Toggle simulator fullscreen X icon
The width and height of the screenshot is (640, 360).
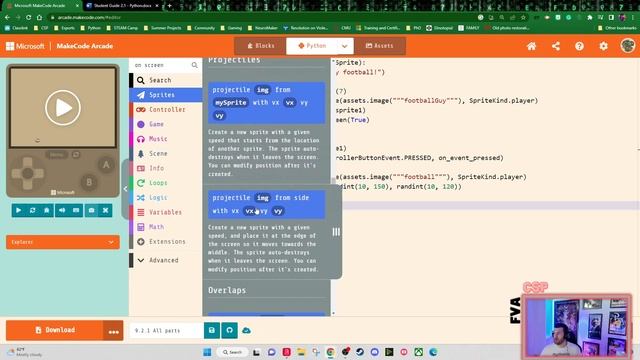coord(105,210)
